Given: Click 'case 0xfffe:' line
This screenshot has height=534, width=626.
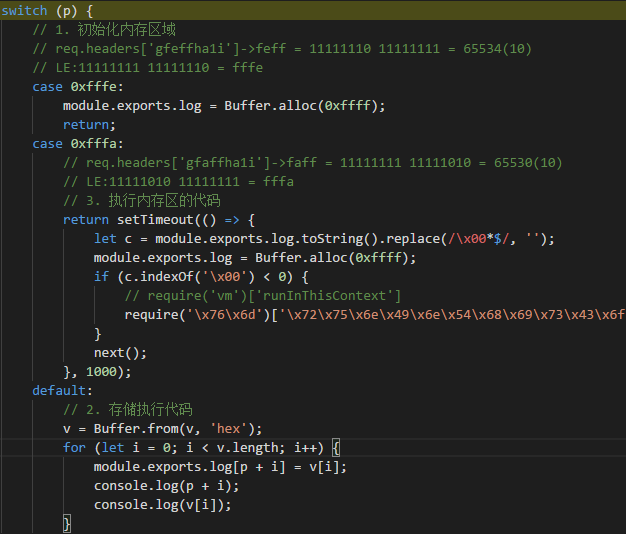Looking at the screenshot, I should pyautogui.click(x=78, y=87).
